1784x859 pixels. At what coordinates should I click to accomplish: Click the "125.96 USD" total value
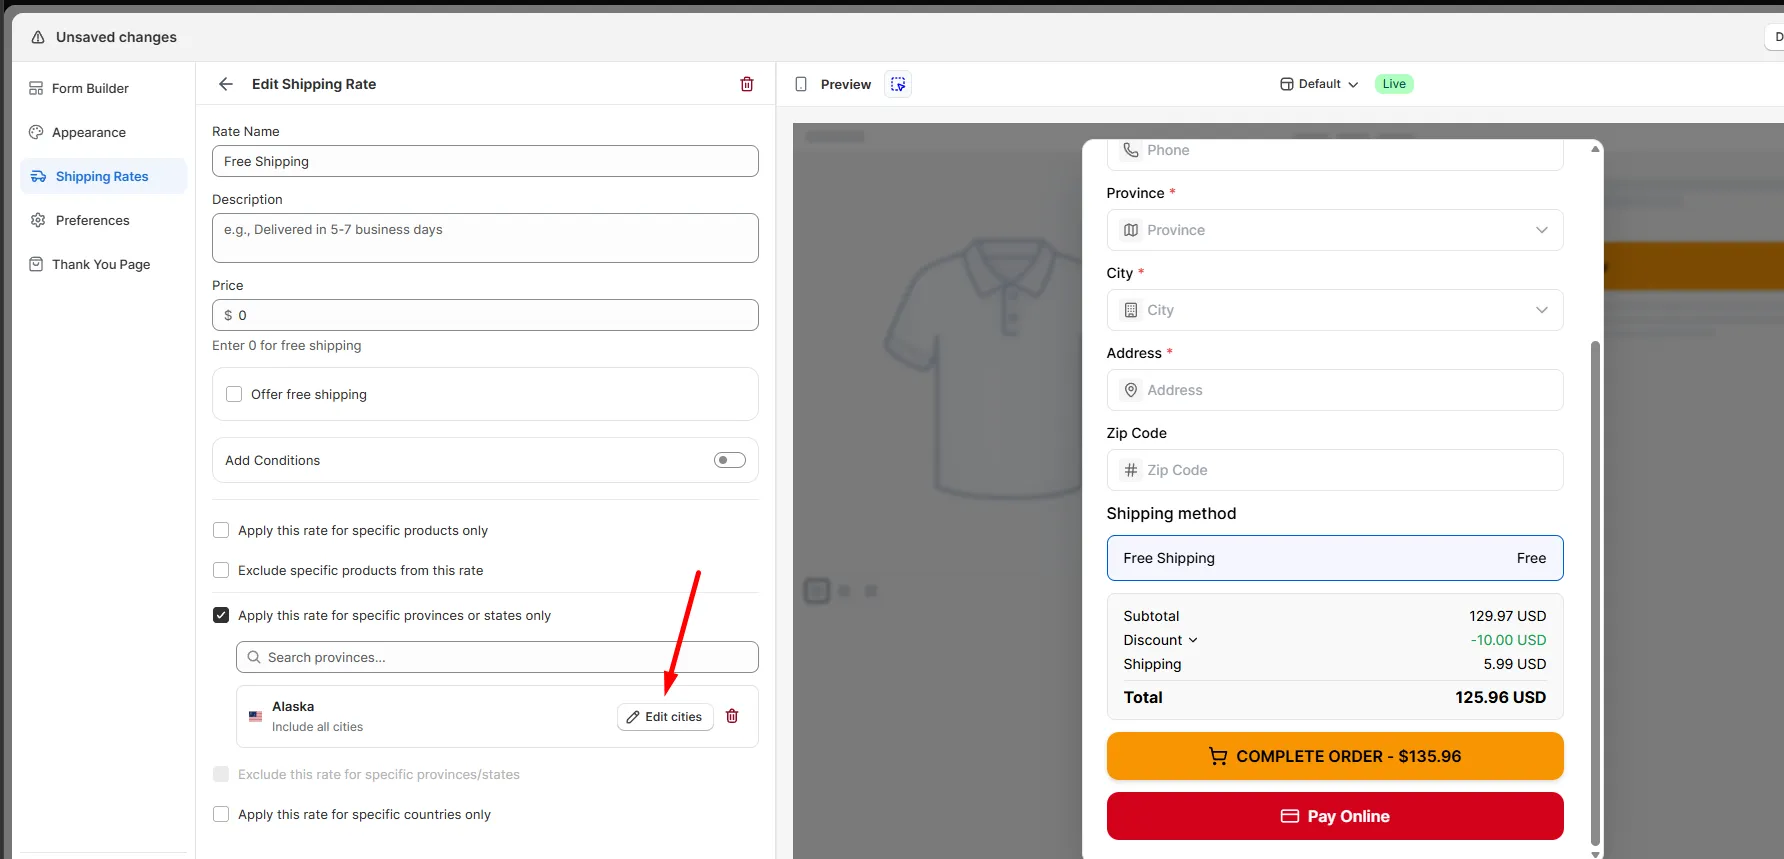[1500, 697]
